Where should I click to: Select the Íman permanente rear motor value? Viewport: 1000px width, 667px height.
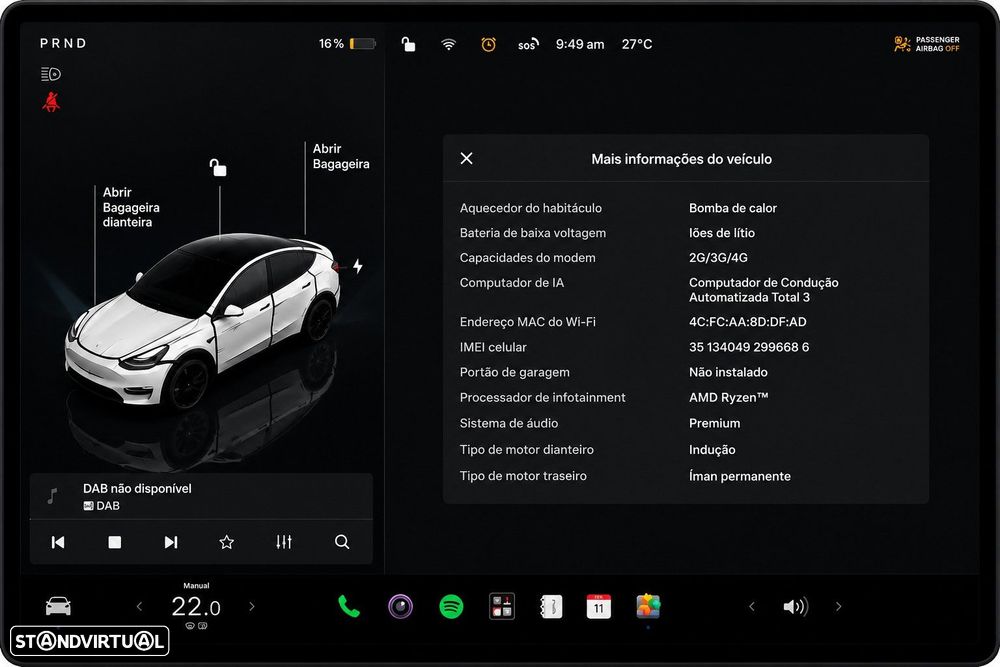pyautogui.click(x=740, y=476)
